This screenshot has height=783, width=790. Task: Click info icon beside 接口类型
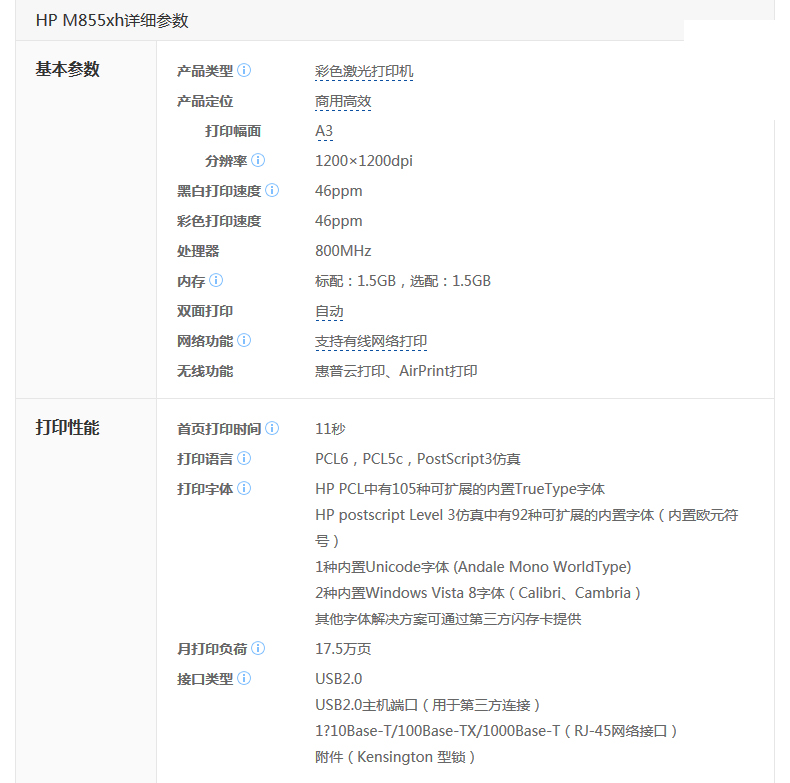point(244,678)
